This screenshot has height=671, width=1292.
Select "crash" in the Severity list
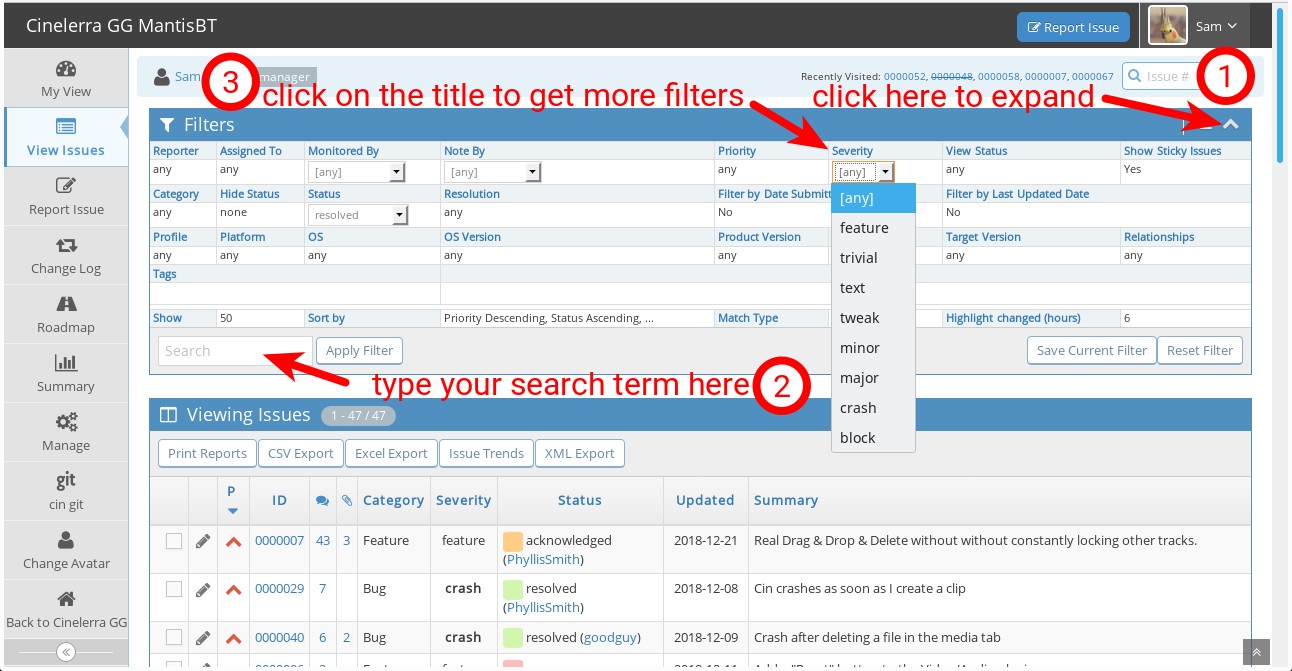(x=858, y=408)
